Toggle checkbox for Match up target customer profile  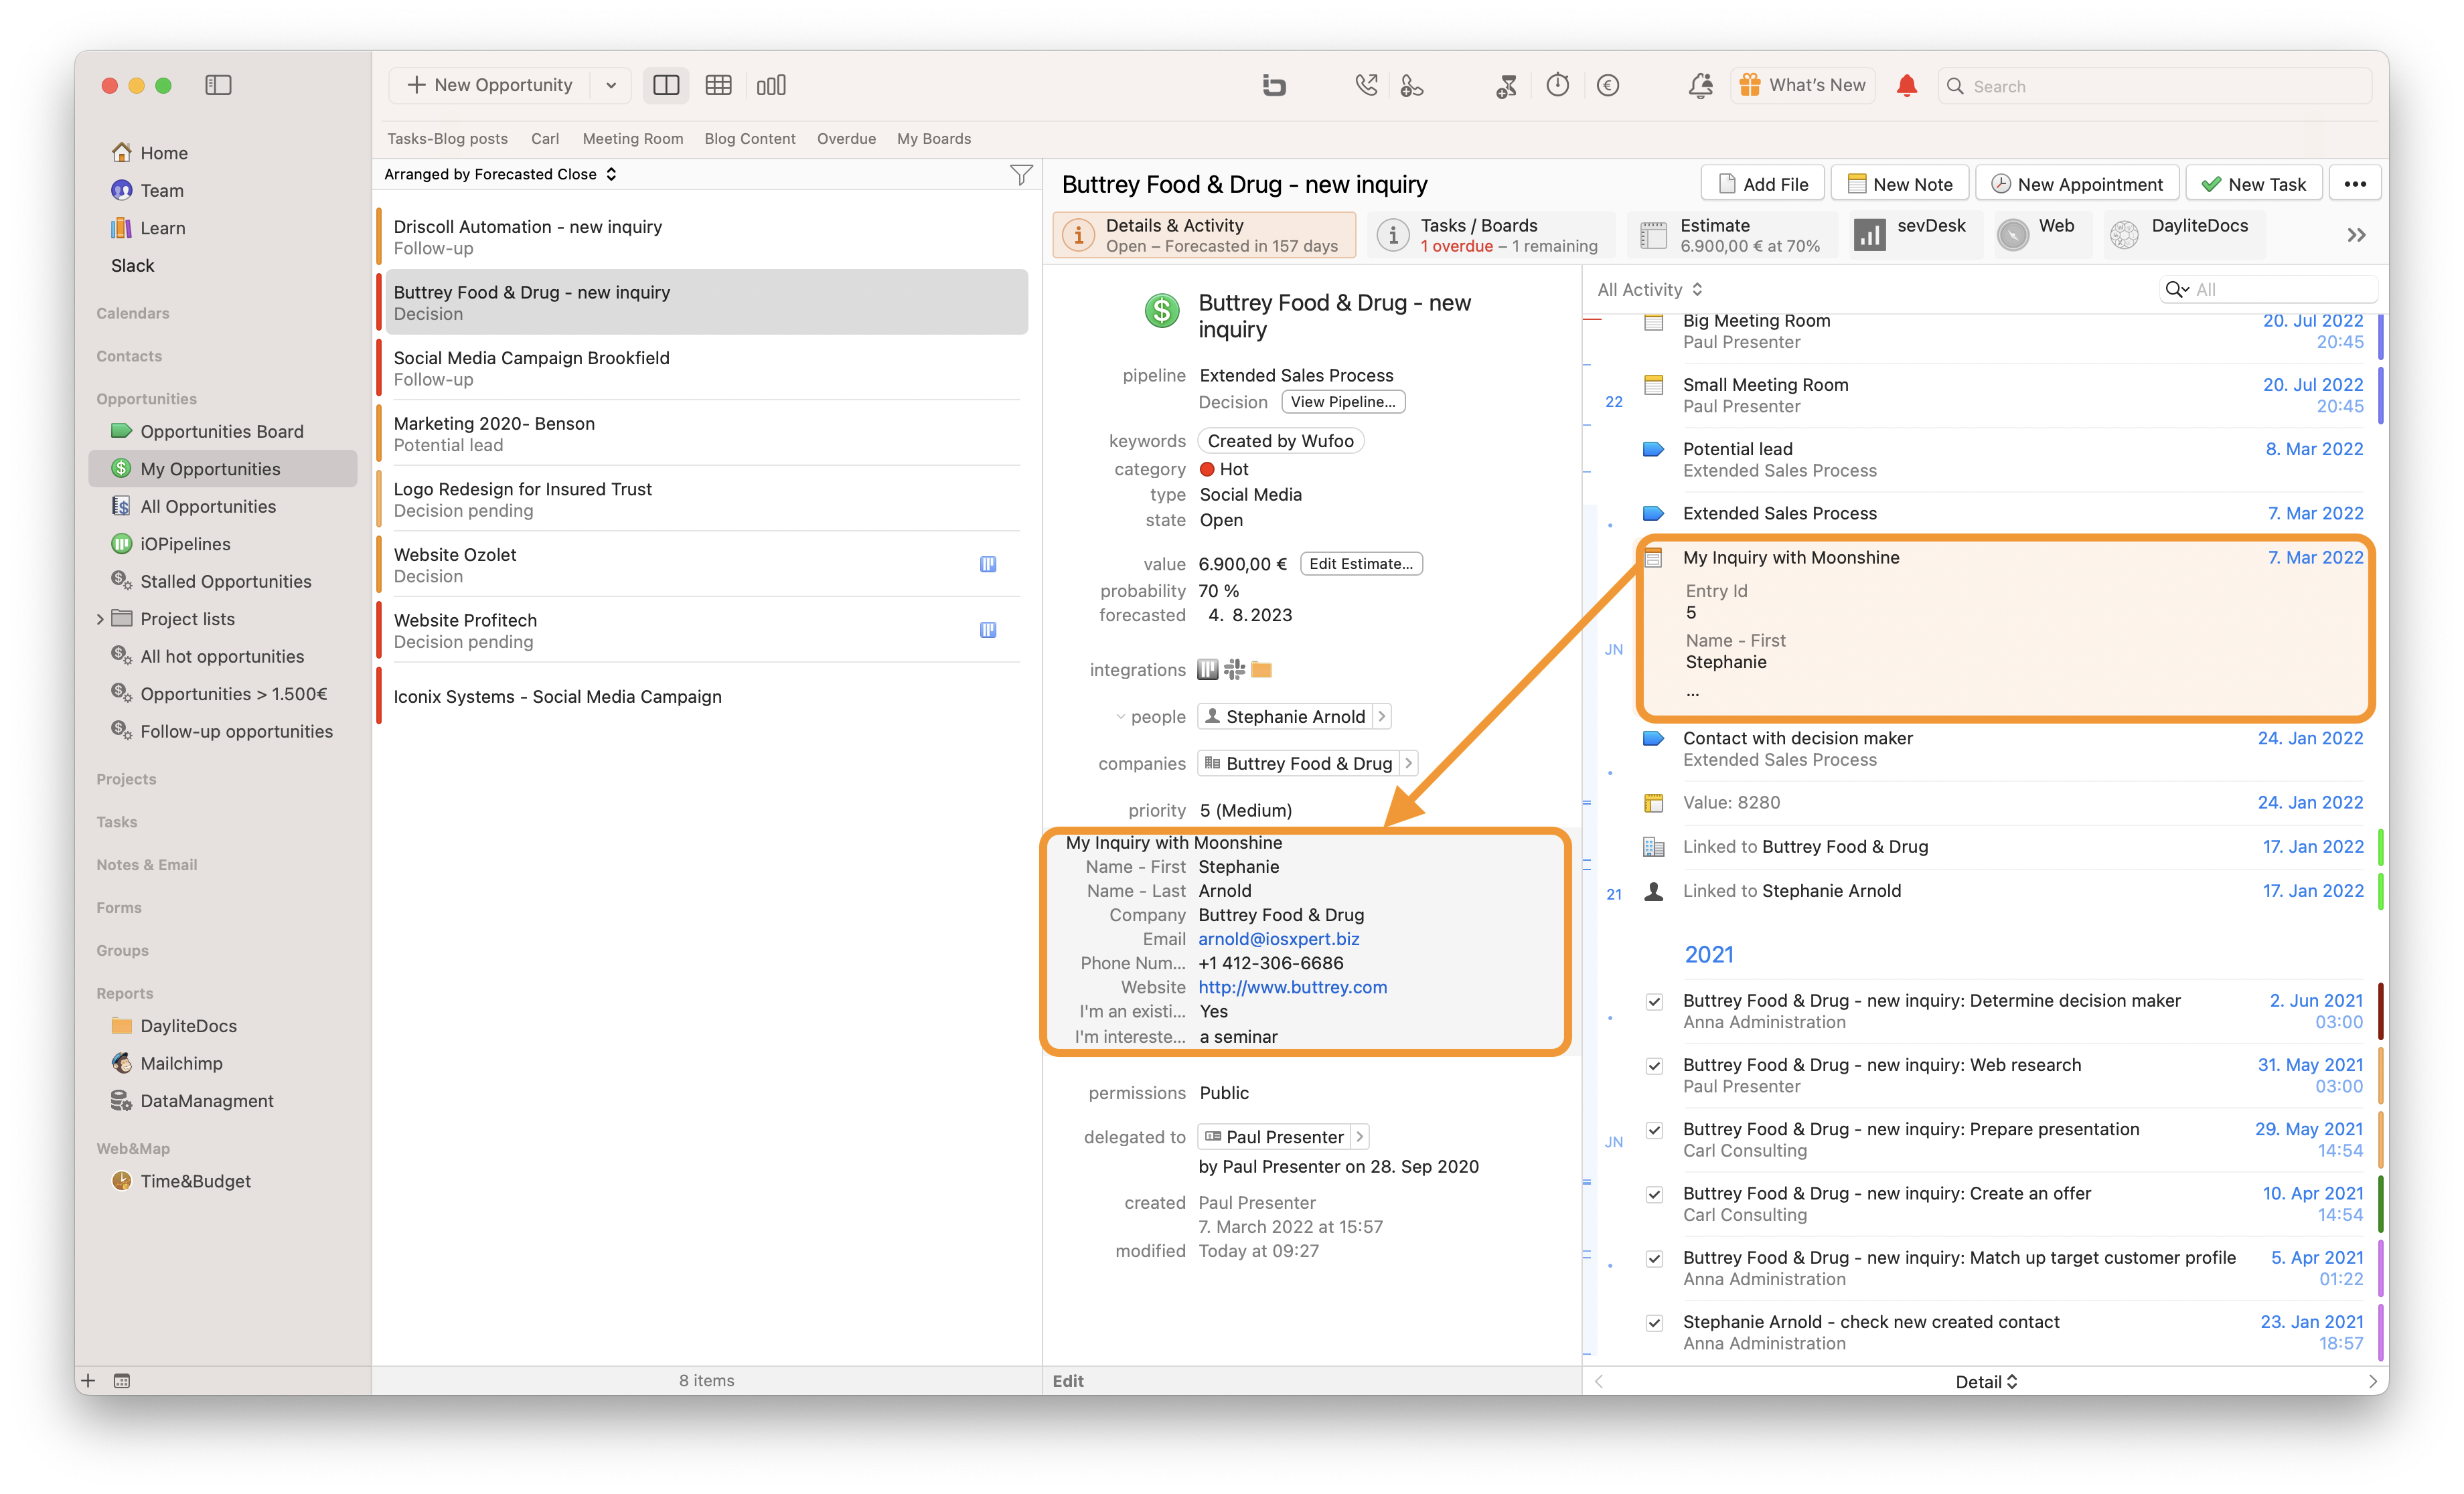(1654, 1258)
